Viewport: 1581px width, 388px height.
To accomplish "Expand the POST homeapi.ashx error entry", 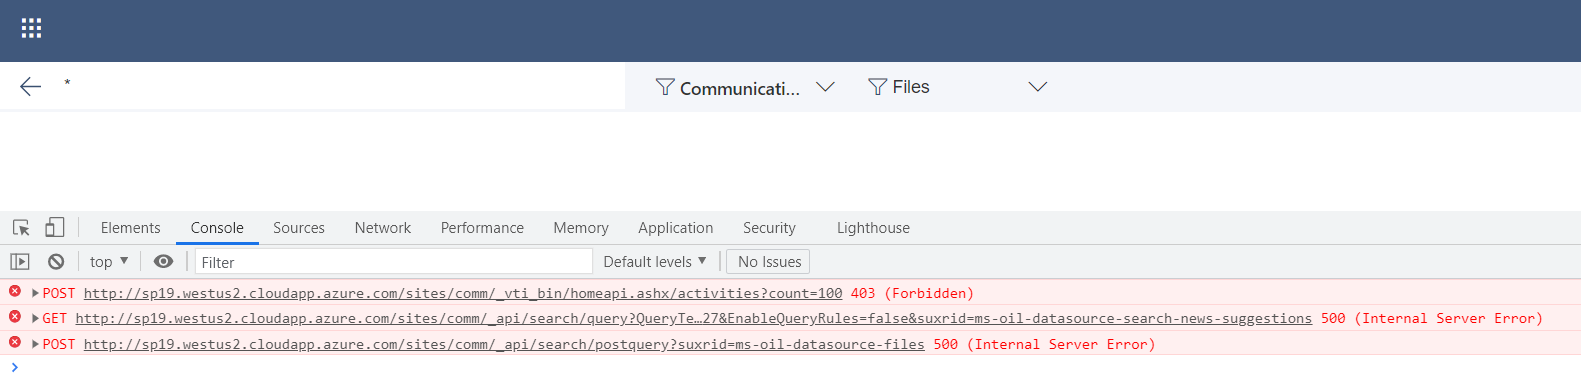I will [36, 293].
